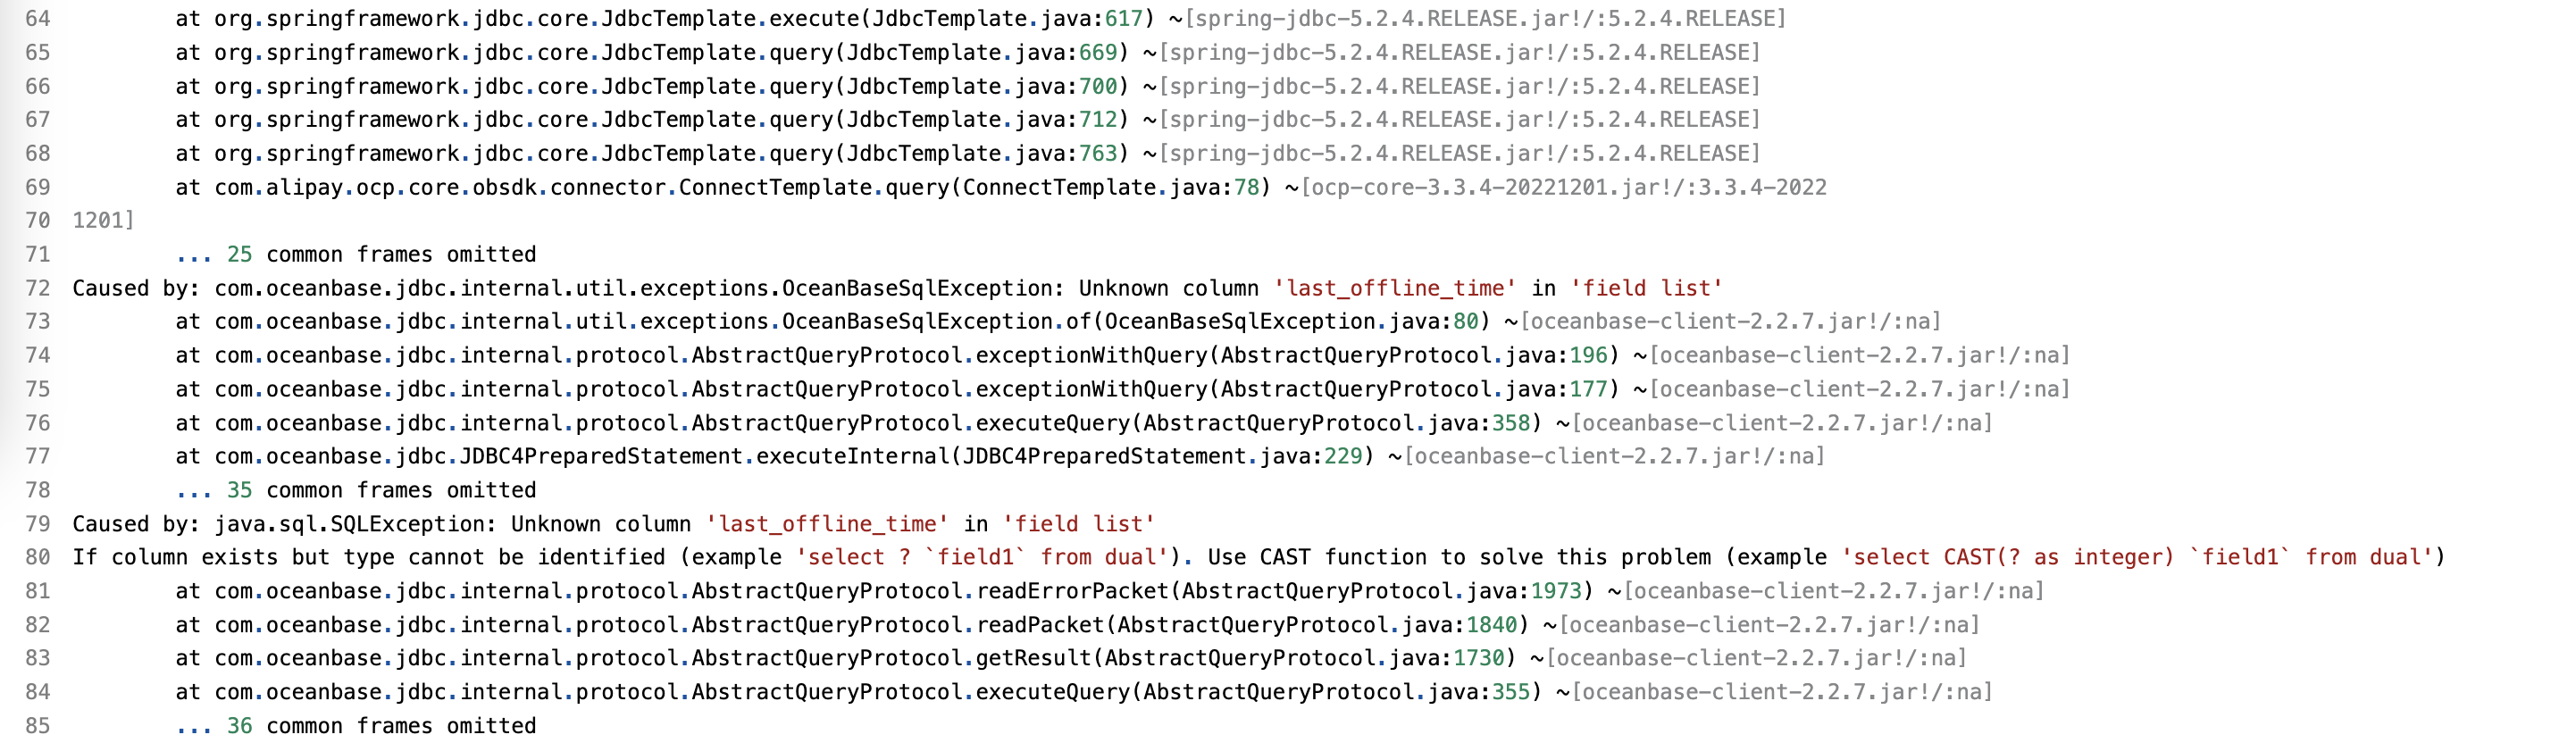Click red 'last_offline_time' on line 72
The image size is (2576, 743).
tap(1395, 288)
